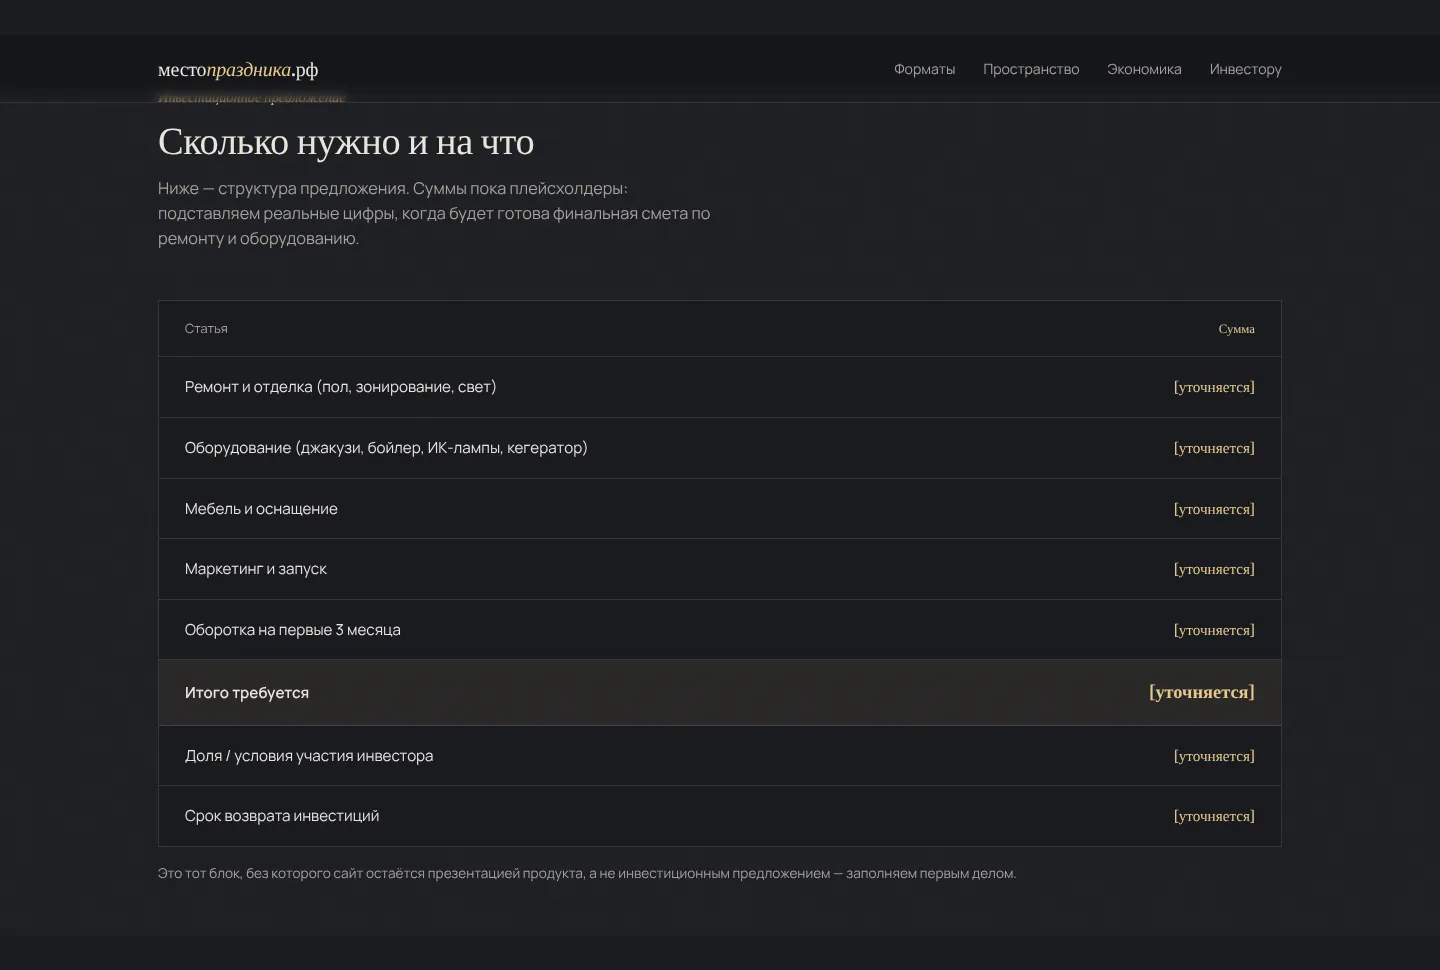Click the [уточняется] value for Доля инвестора
The width and height of the screenshot is (1440, 970).
coord(1214,756)
